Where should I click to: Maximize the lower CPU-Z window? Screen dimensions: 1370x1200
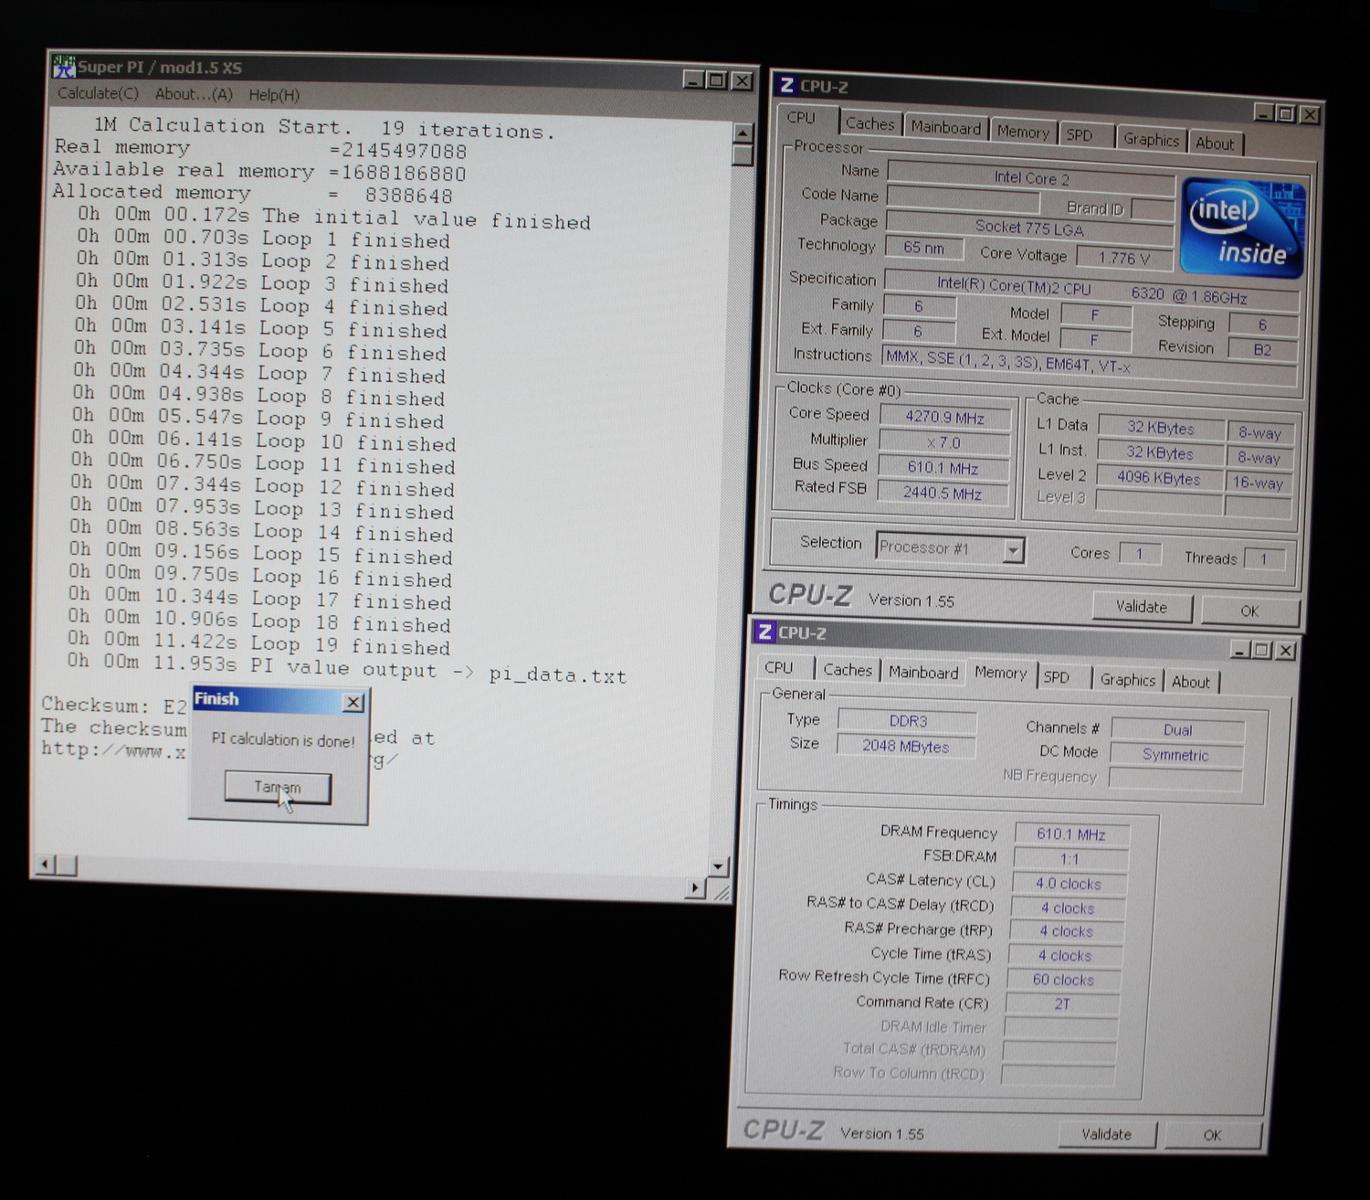tap(1263, 650)
